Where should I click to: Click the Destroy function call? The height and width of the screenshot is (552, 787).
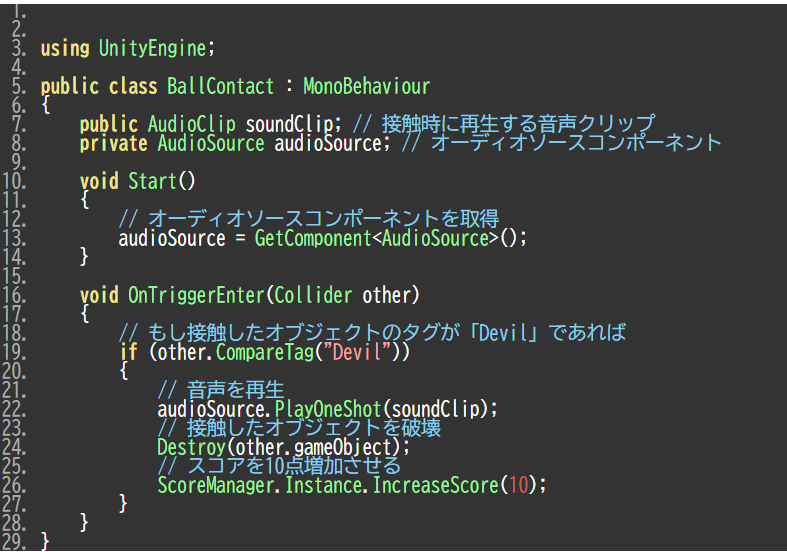(x=186, y=446)
